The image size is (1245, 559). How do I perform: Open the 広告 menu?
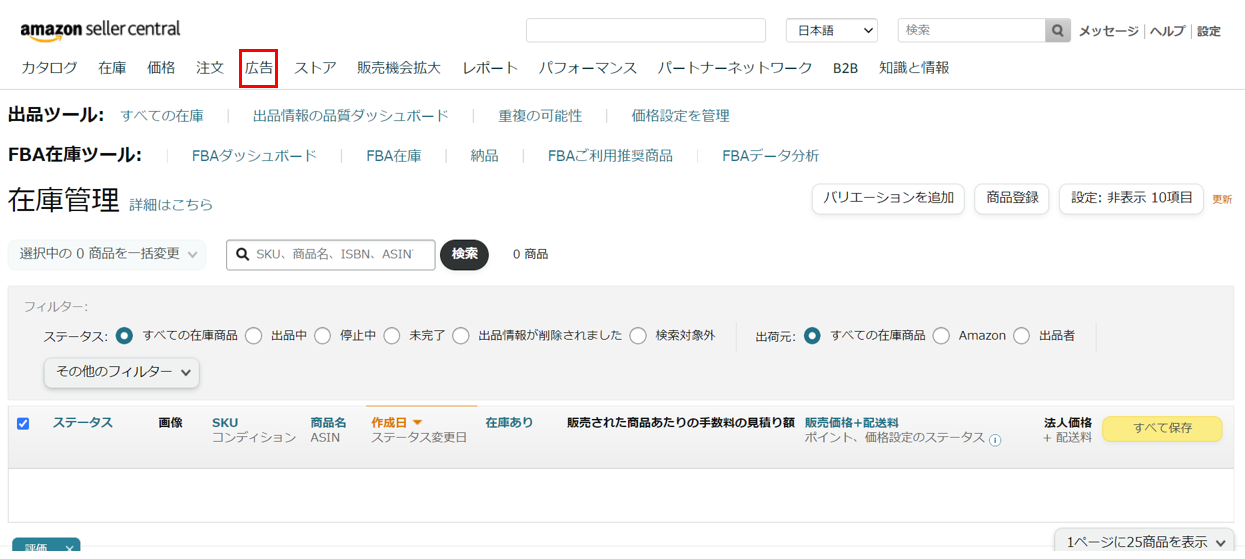point(259,68)
